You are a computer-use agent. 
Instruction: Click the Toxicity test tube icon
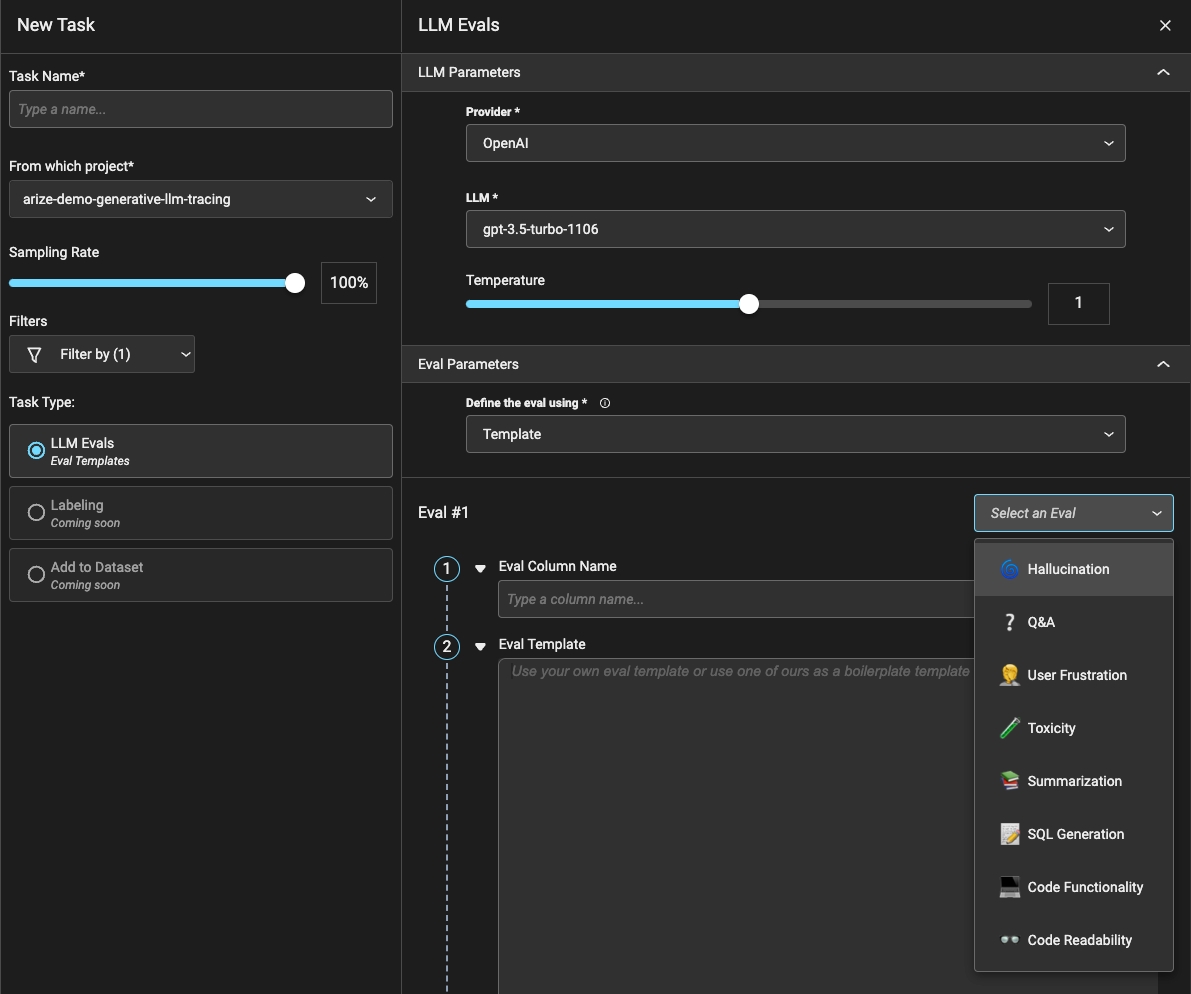pos(1009,728)
